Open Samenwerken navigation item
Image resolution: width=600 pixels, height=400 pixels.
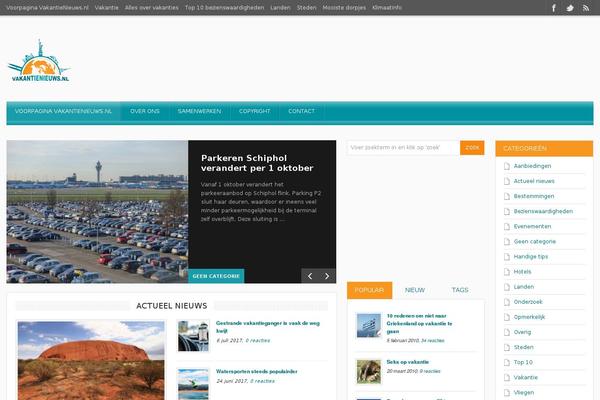pyautogui.click(x=199, y=111)
